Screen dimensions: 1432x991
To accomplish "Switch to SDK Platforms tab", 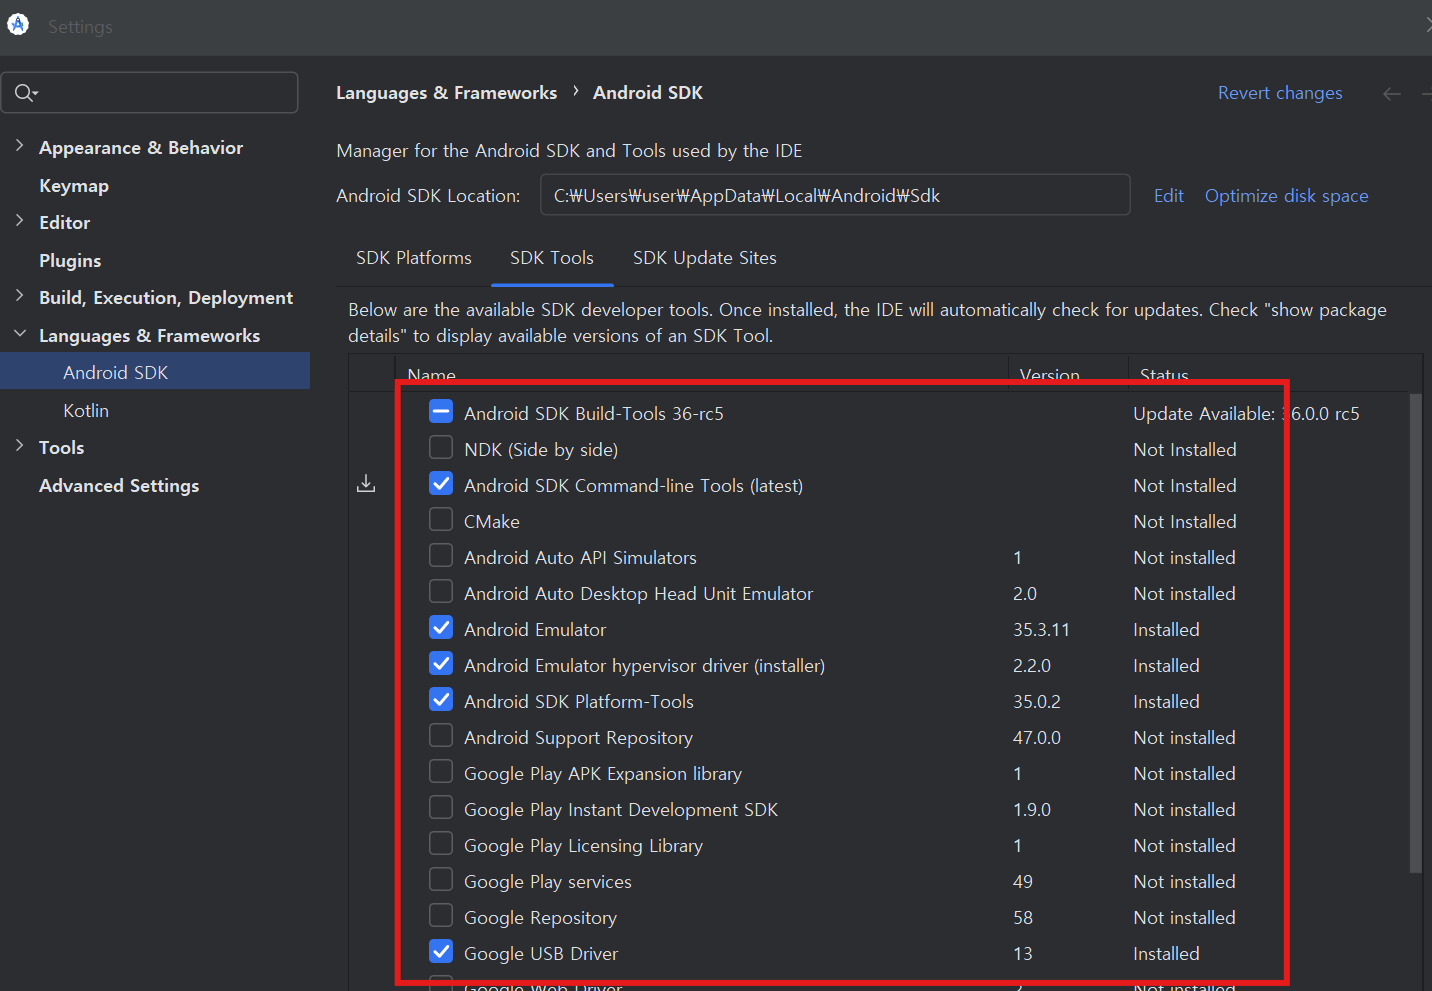I will click(414, 258).
